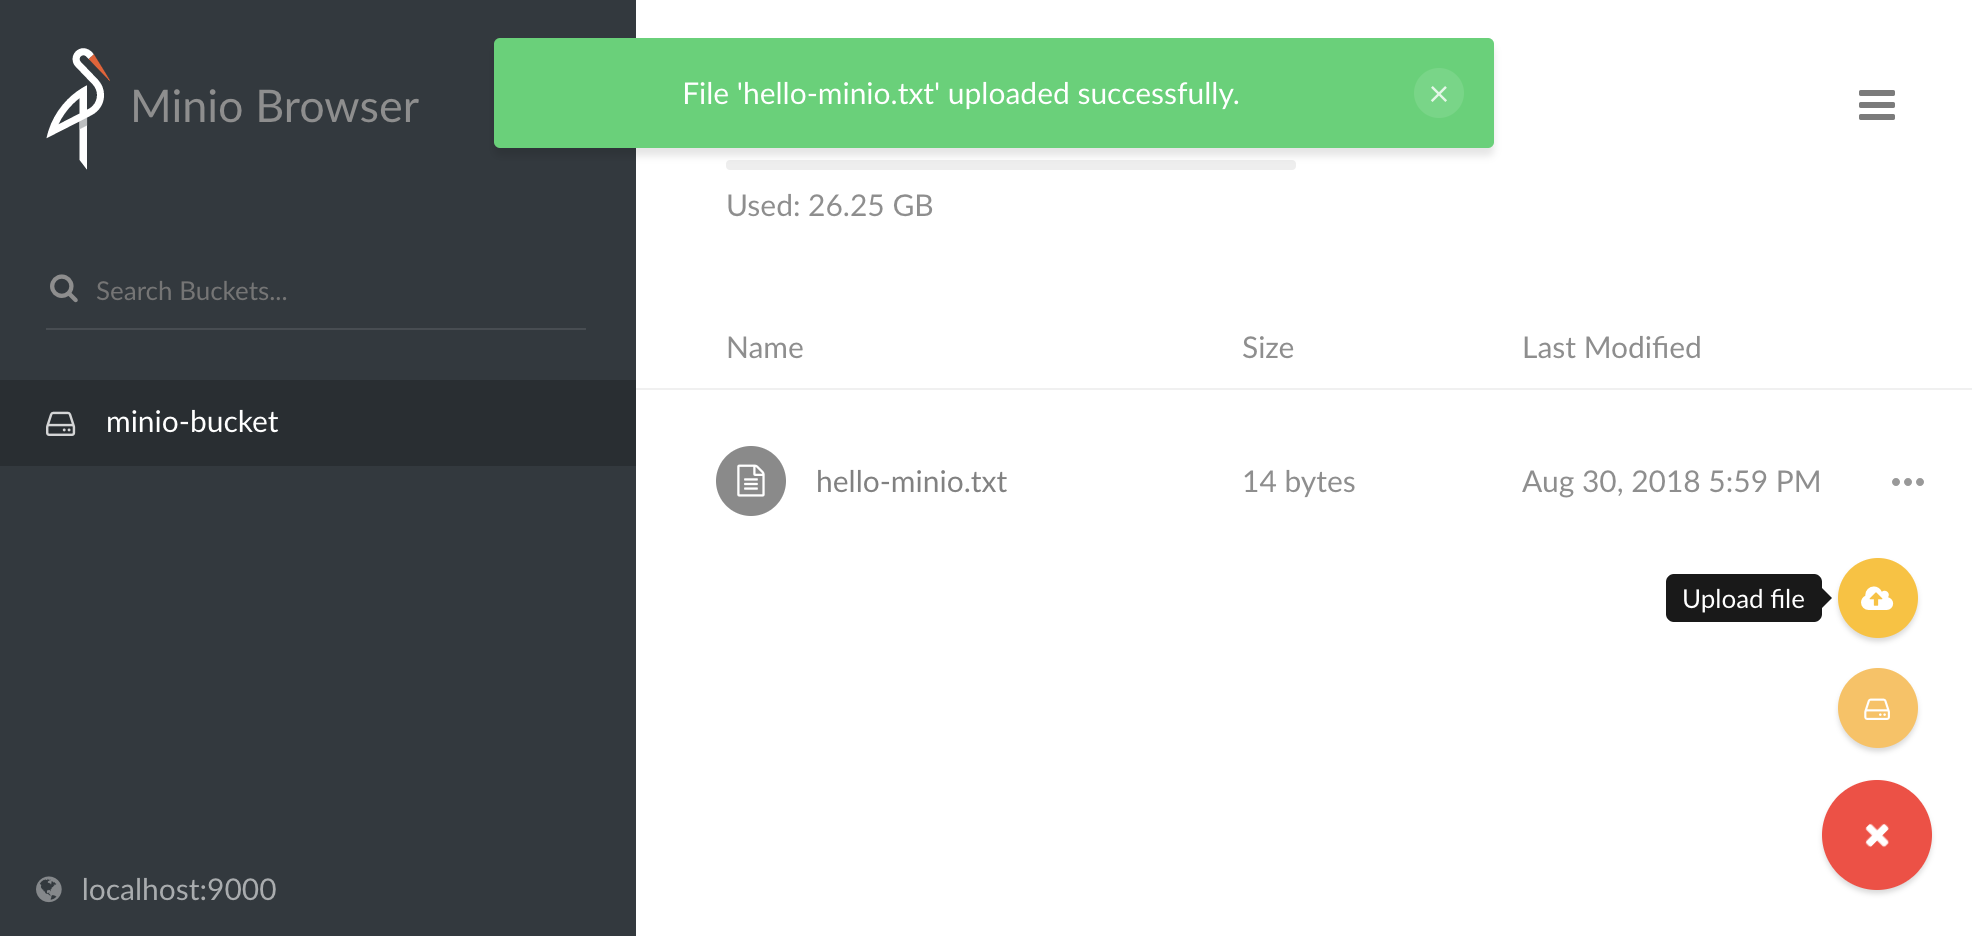Click the Minio stork logo
The width and height of the screenshot is (1972, 936).
[78, 107]
